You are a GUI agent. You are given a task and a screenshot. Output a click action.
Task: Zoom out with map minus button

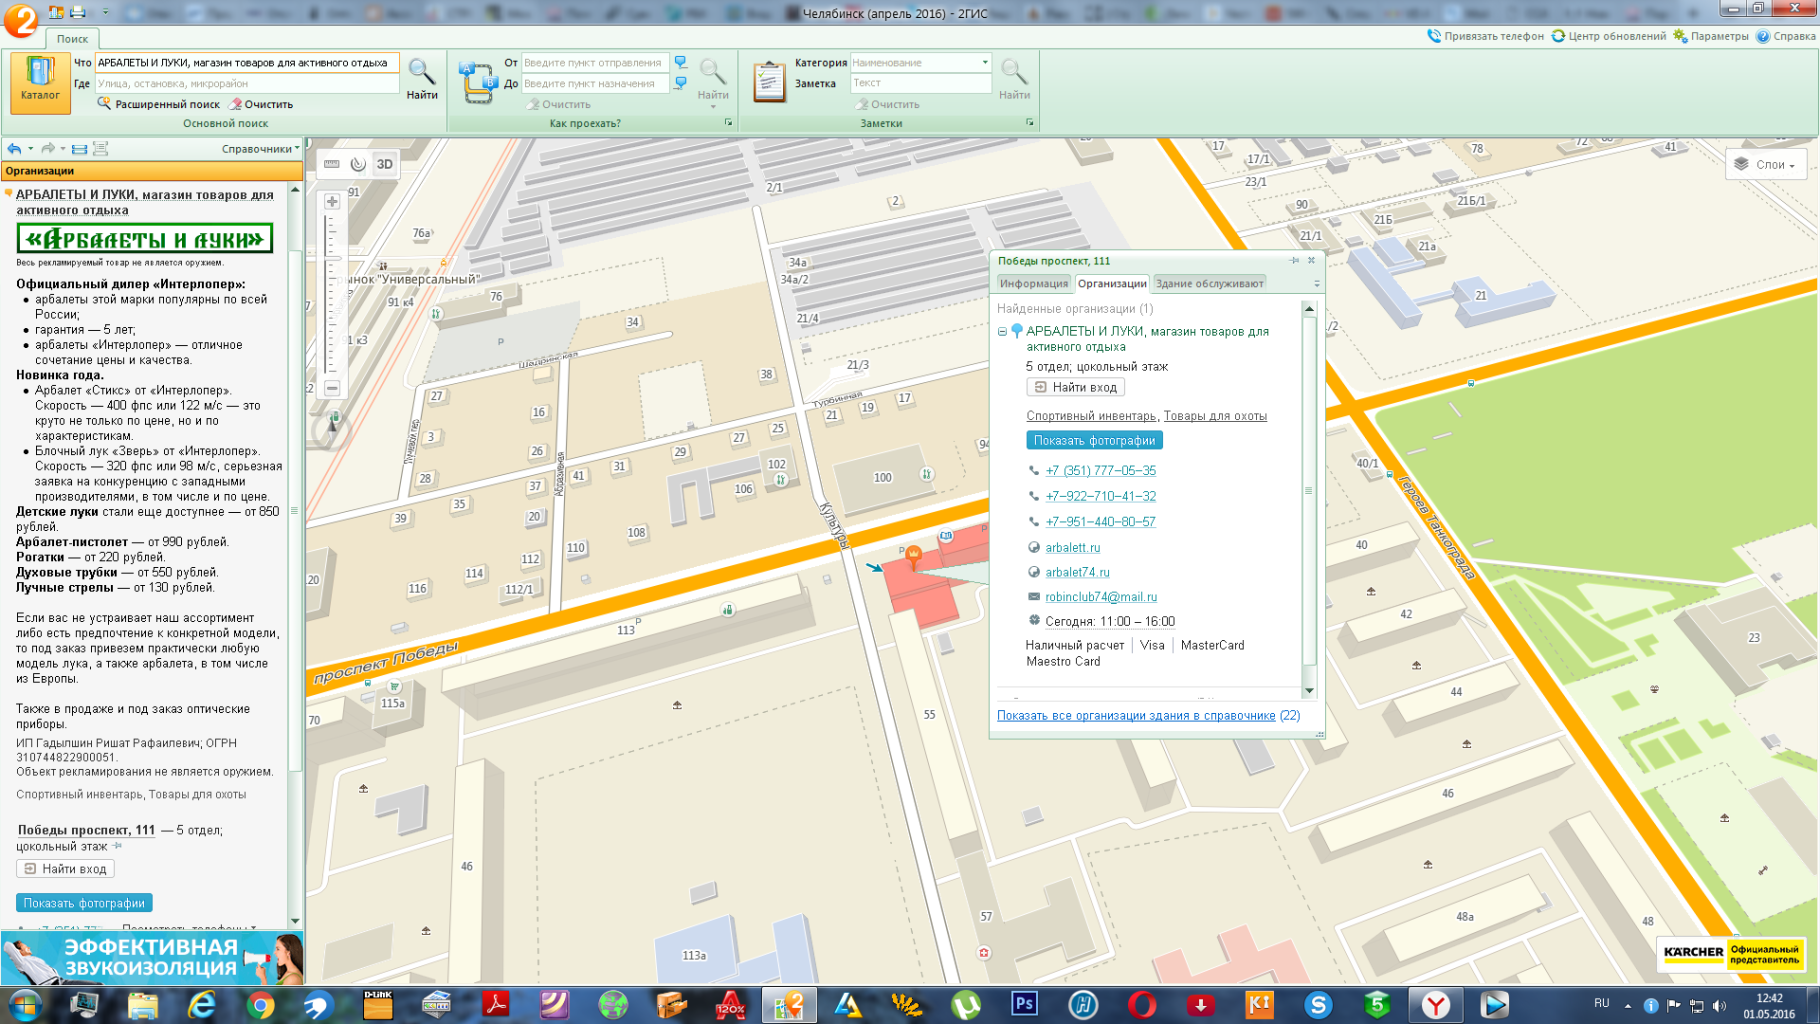coord(332,388)
